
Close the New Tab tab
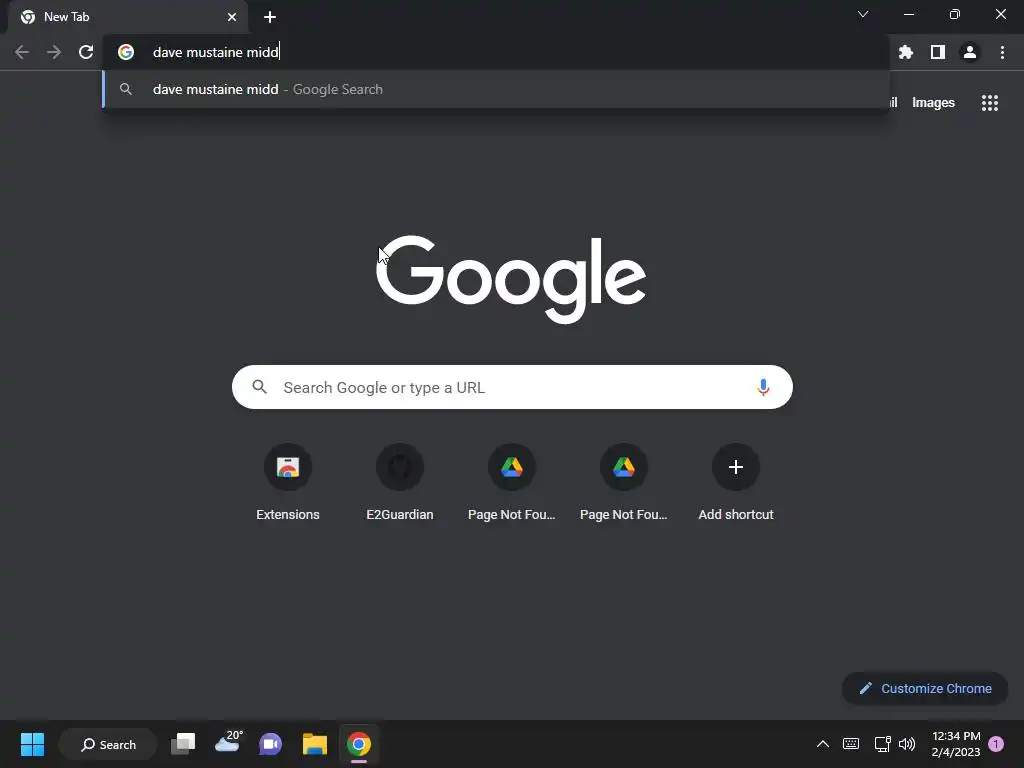(232, 17)
